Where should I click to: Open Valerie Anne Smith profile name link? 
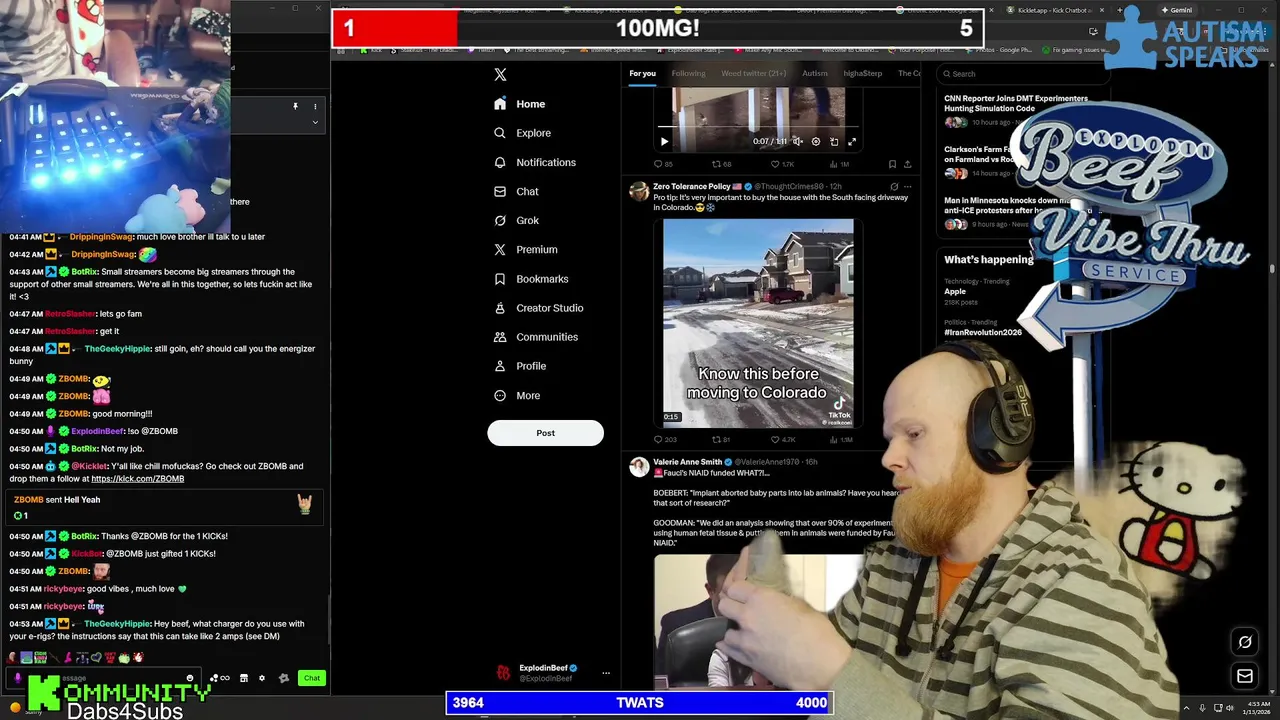(x=687, y=462)
